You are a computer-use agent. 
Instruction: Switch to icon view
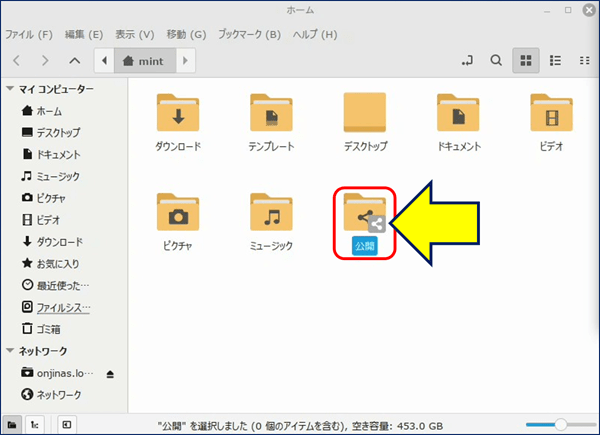(x=526, y=60)
